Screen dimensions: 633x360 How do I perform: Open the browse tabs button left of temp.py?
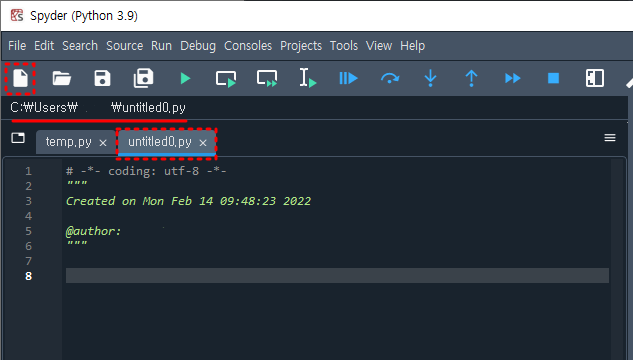(18, 138)
